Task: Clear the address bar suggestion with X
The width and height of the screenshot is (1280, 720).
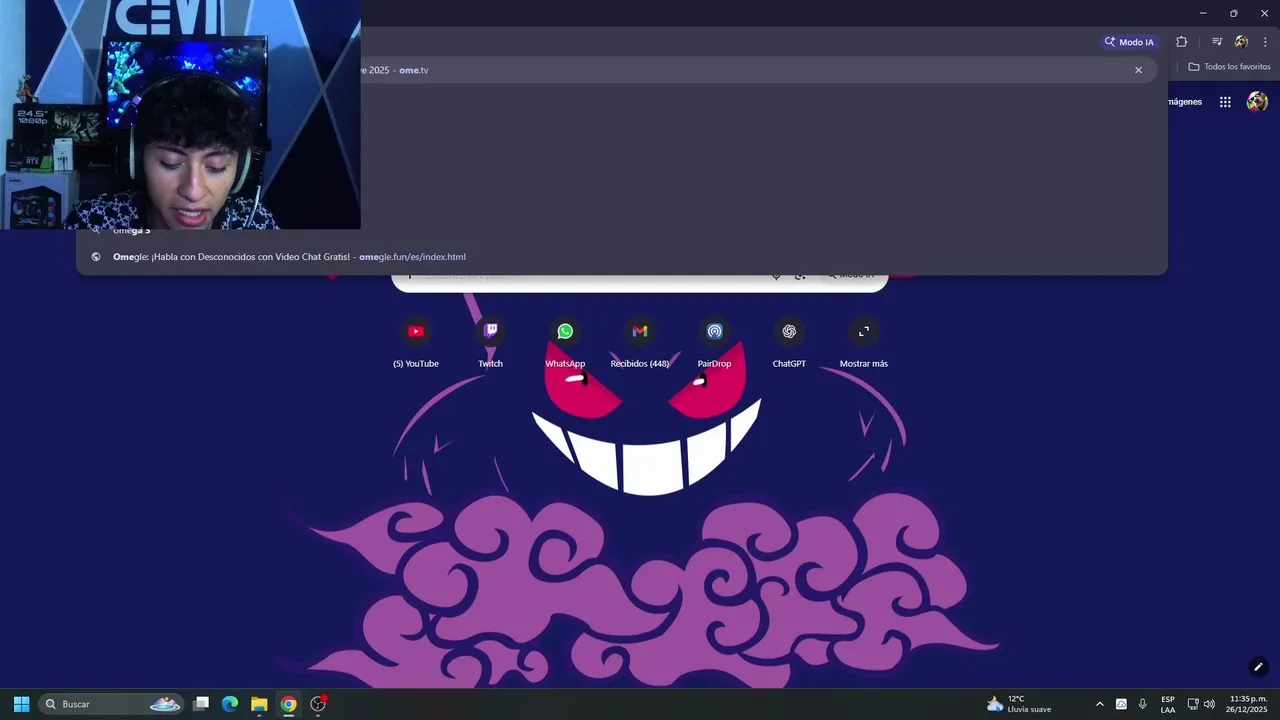Action: 1138,70
